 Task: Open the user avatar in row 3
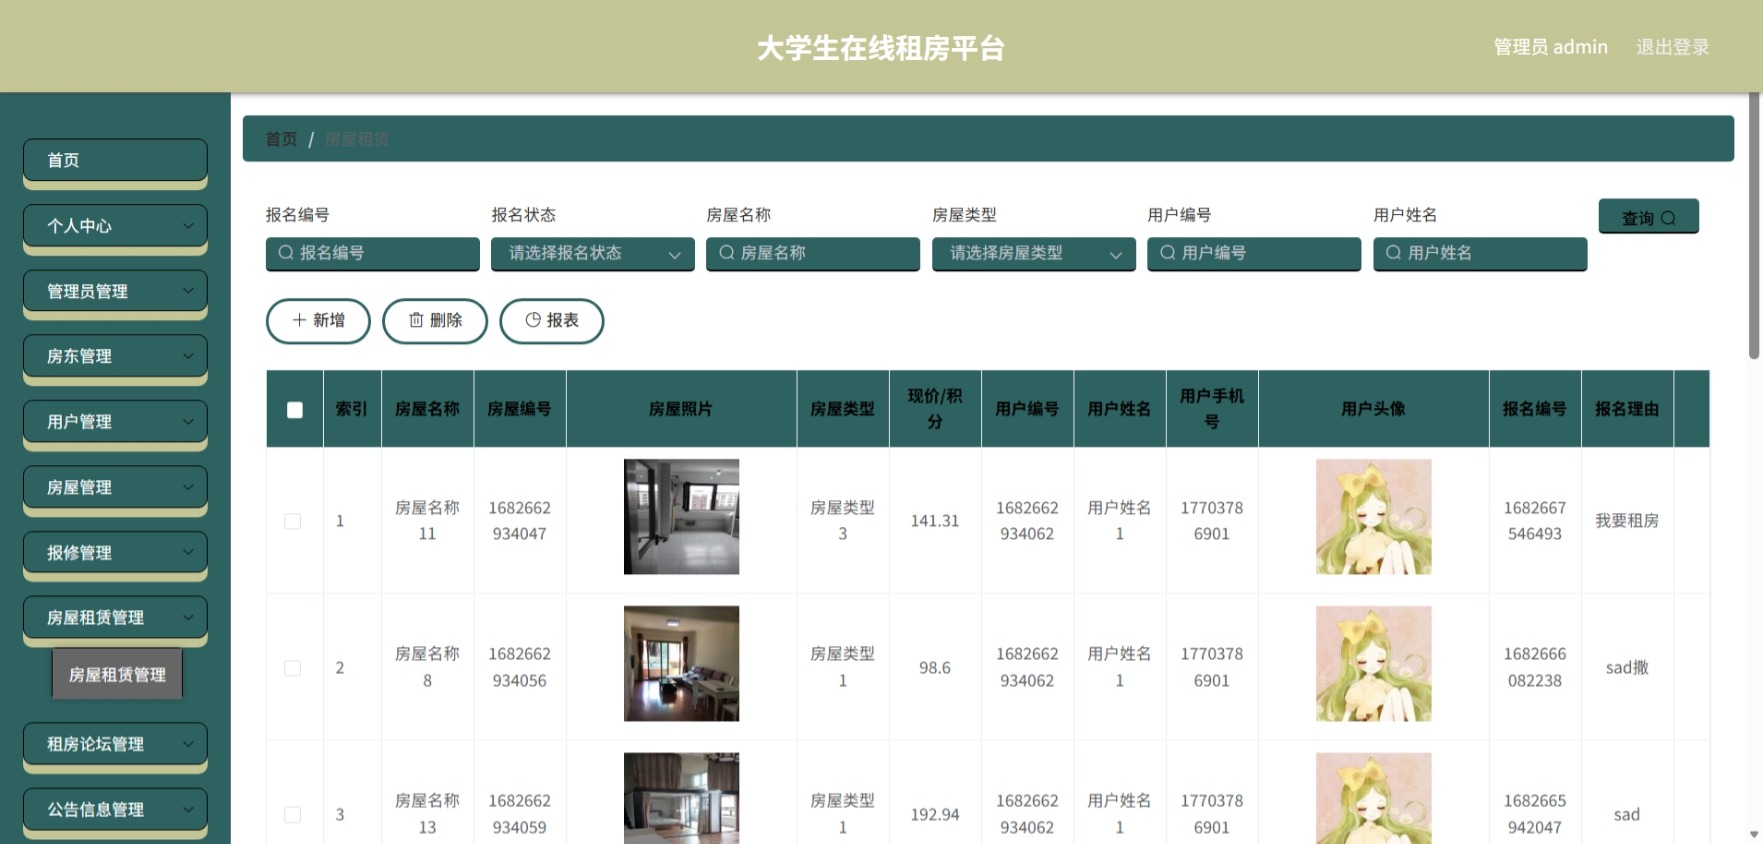tap(1373, 798)
